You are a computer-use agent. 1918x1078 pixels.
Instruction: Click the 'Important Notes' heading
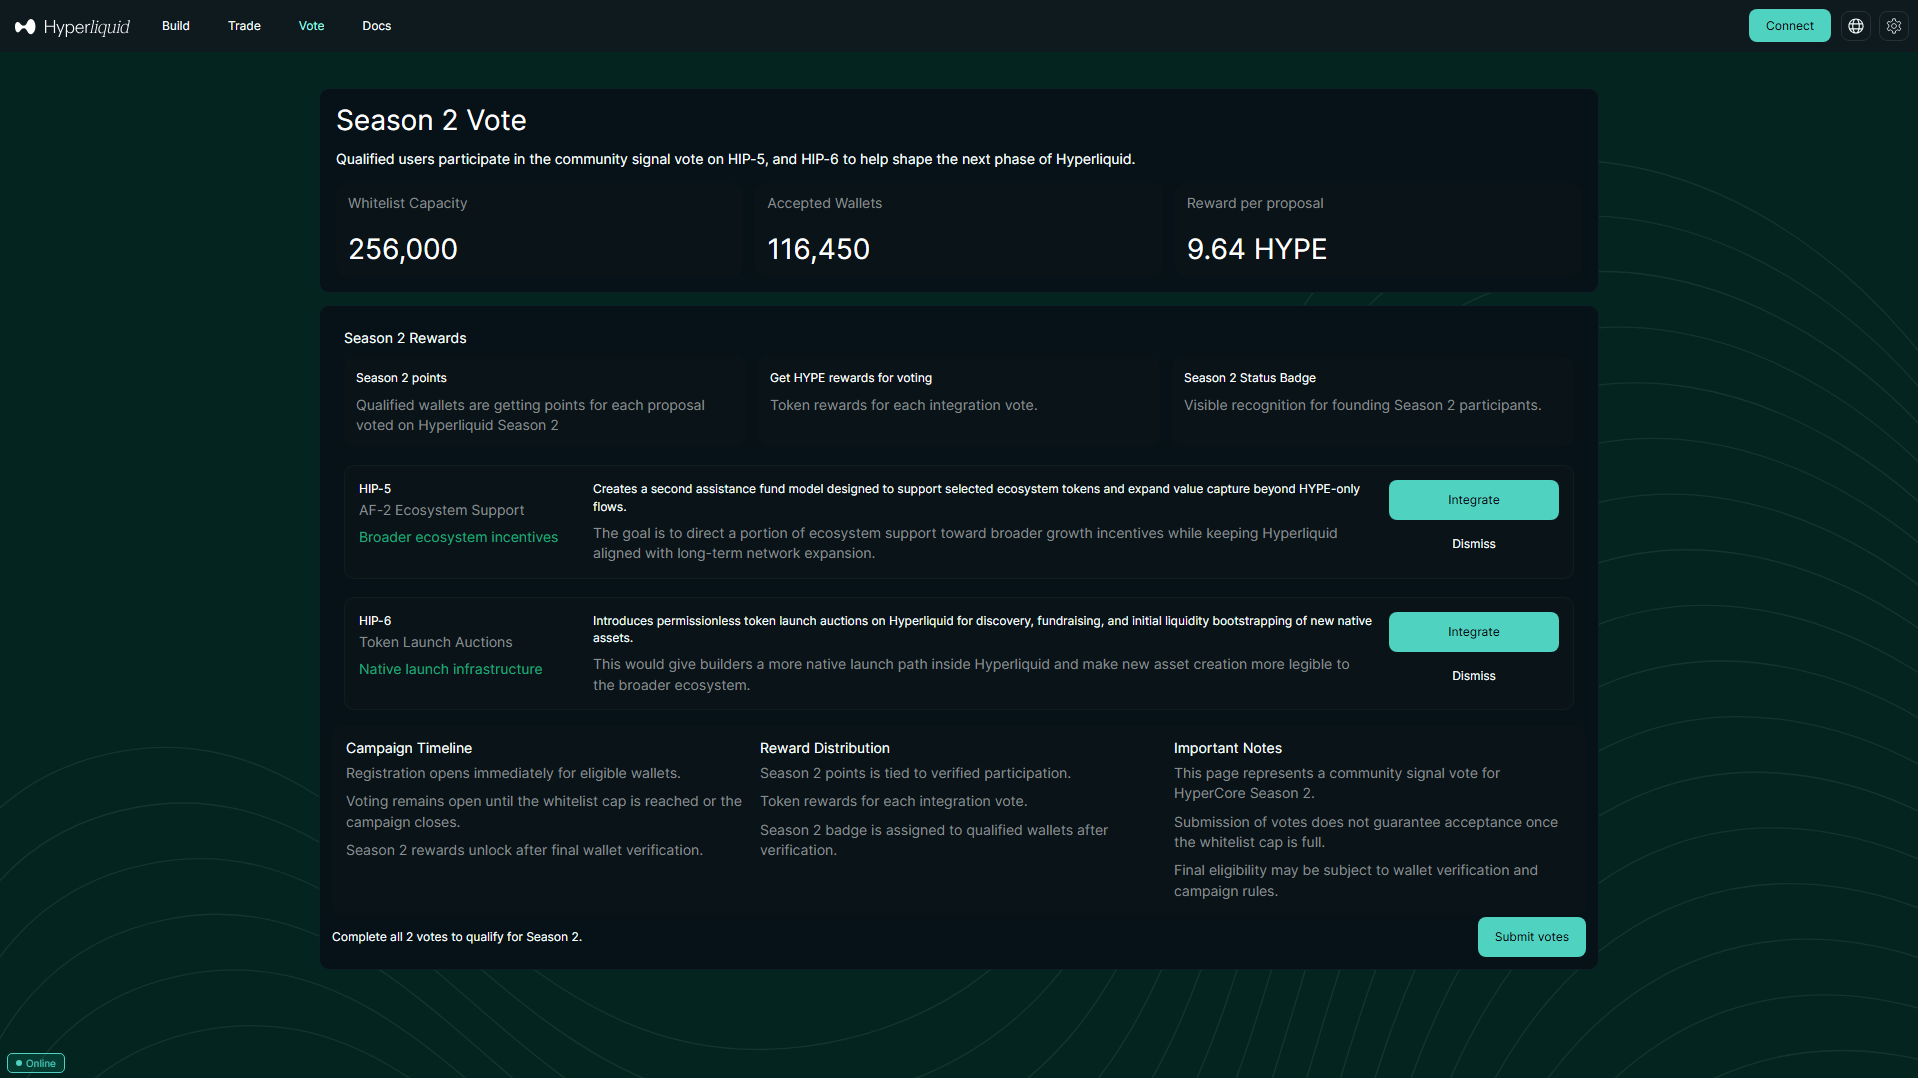1227,748
